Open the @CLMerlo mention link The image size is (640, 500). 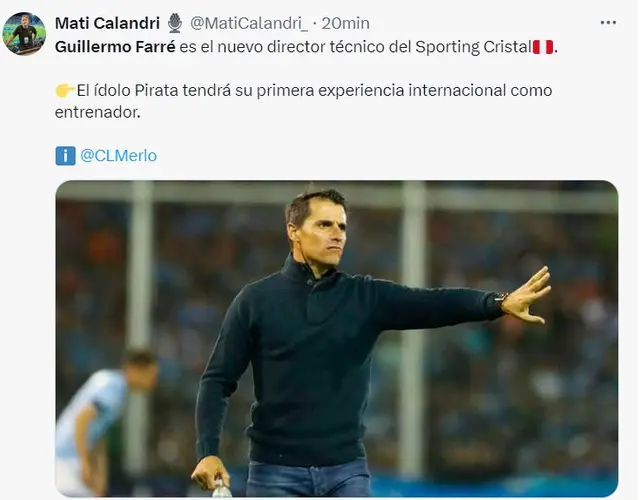(x=118, y=155)
